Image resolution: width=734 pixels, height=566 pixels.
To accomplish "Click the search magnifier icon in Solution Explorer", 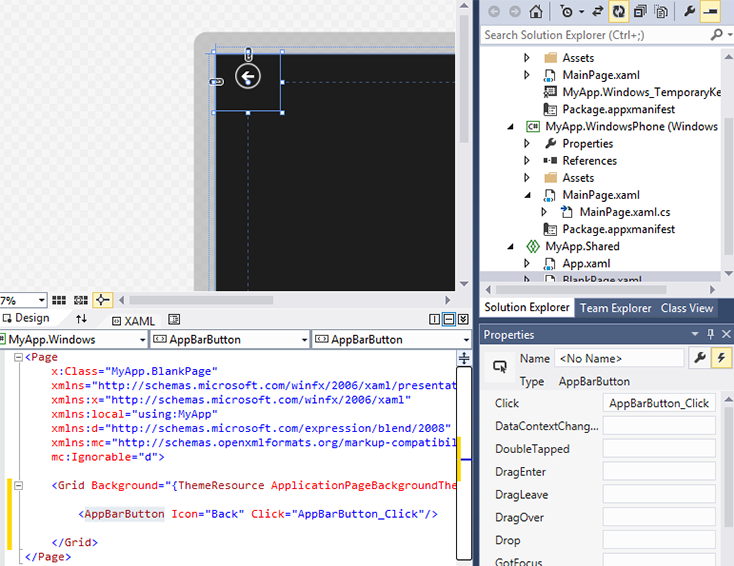I will coord(716,35).
